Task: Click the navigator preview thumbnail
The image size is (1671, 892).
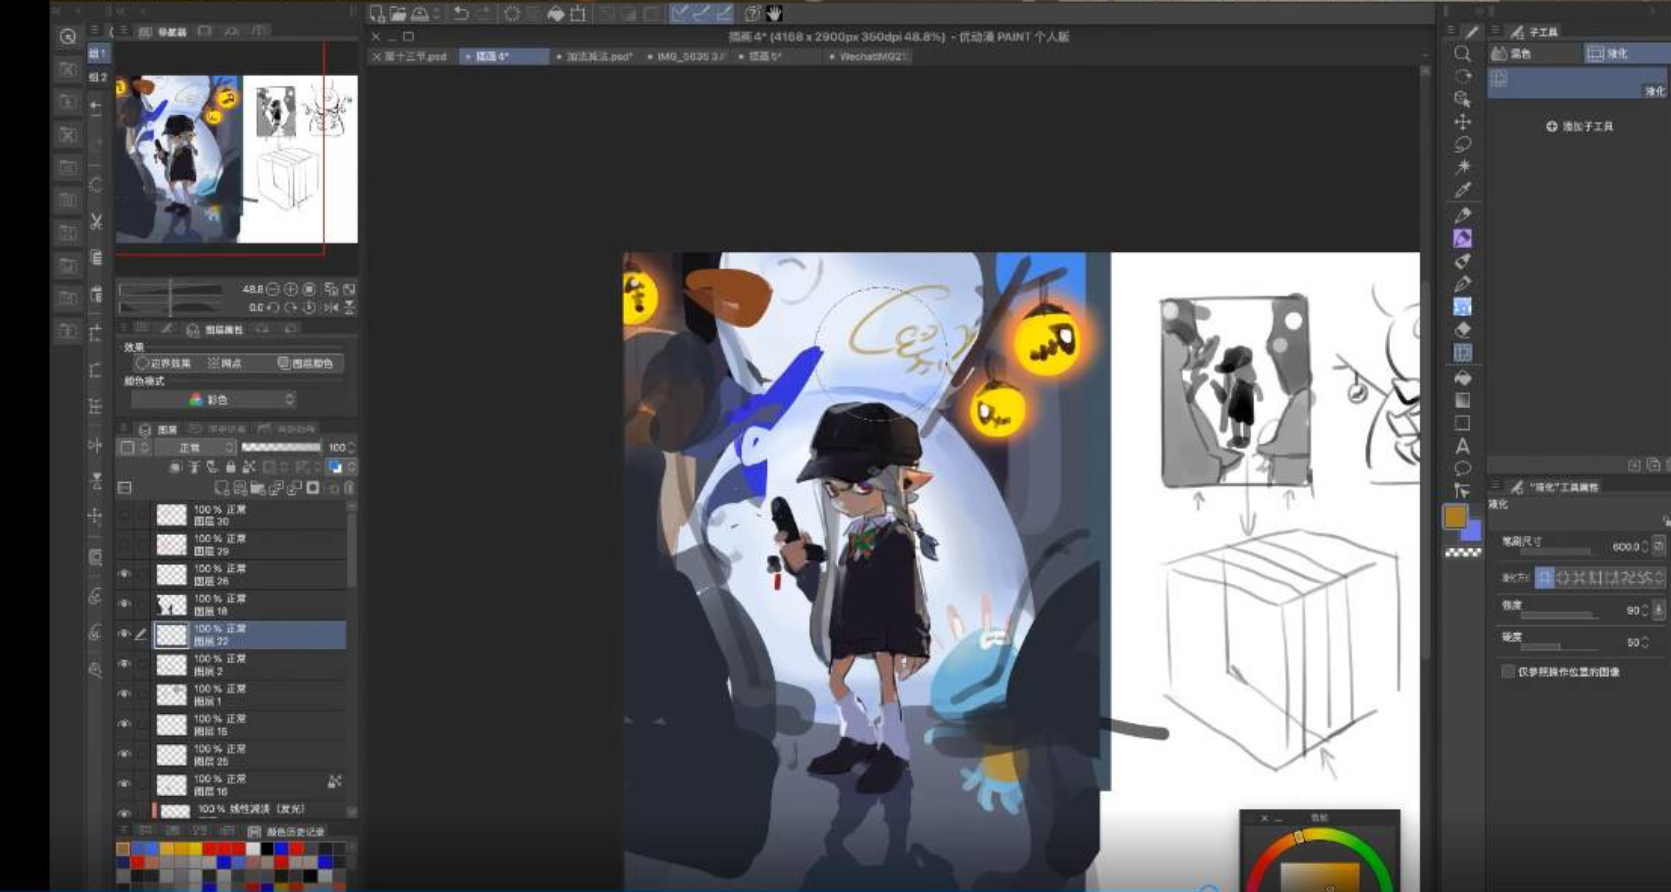Action: (237, 158)
